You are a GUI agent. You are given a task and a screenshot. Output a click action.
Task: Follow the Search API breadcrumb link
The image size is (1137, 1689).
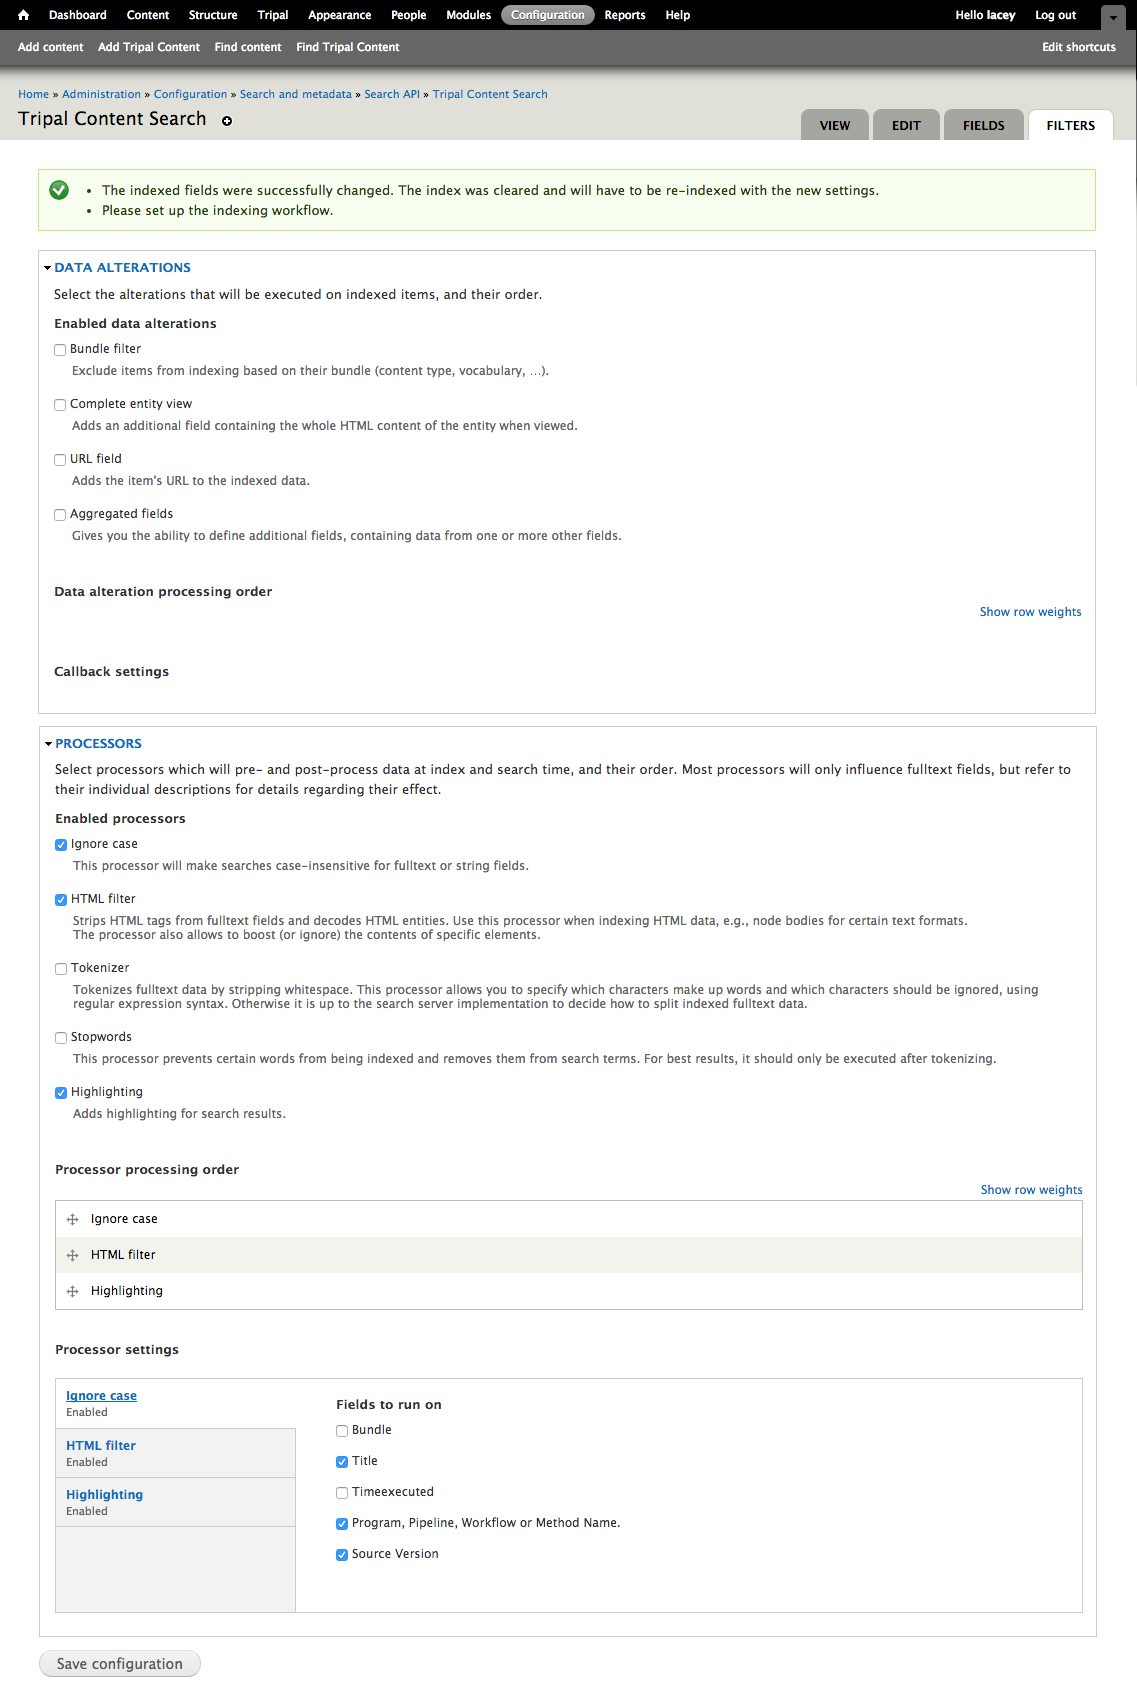click(x=391, y=94)
